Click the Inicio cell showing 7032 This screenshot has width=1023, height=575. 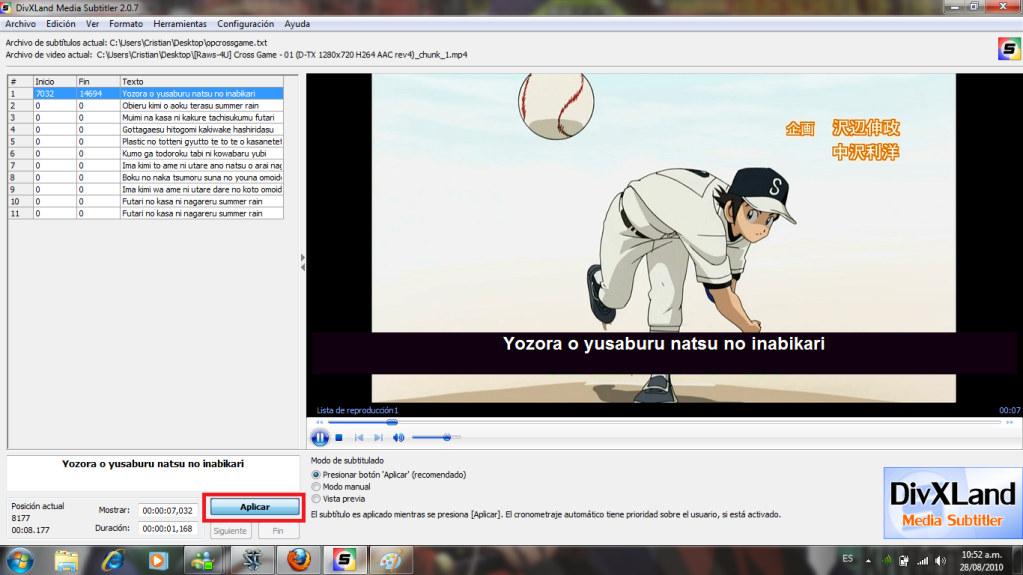55,94
